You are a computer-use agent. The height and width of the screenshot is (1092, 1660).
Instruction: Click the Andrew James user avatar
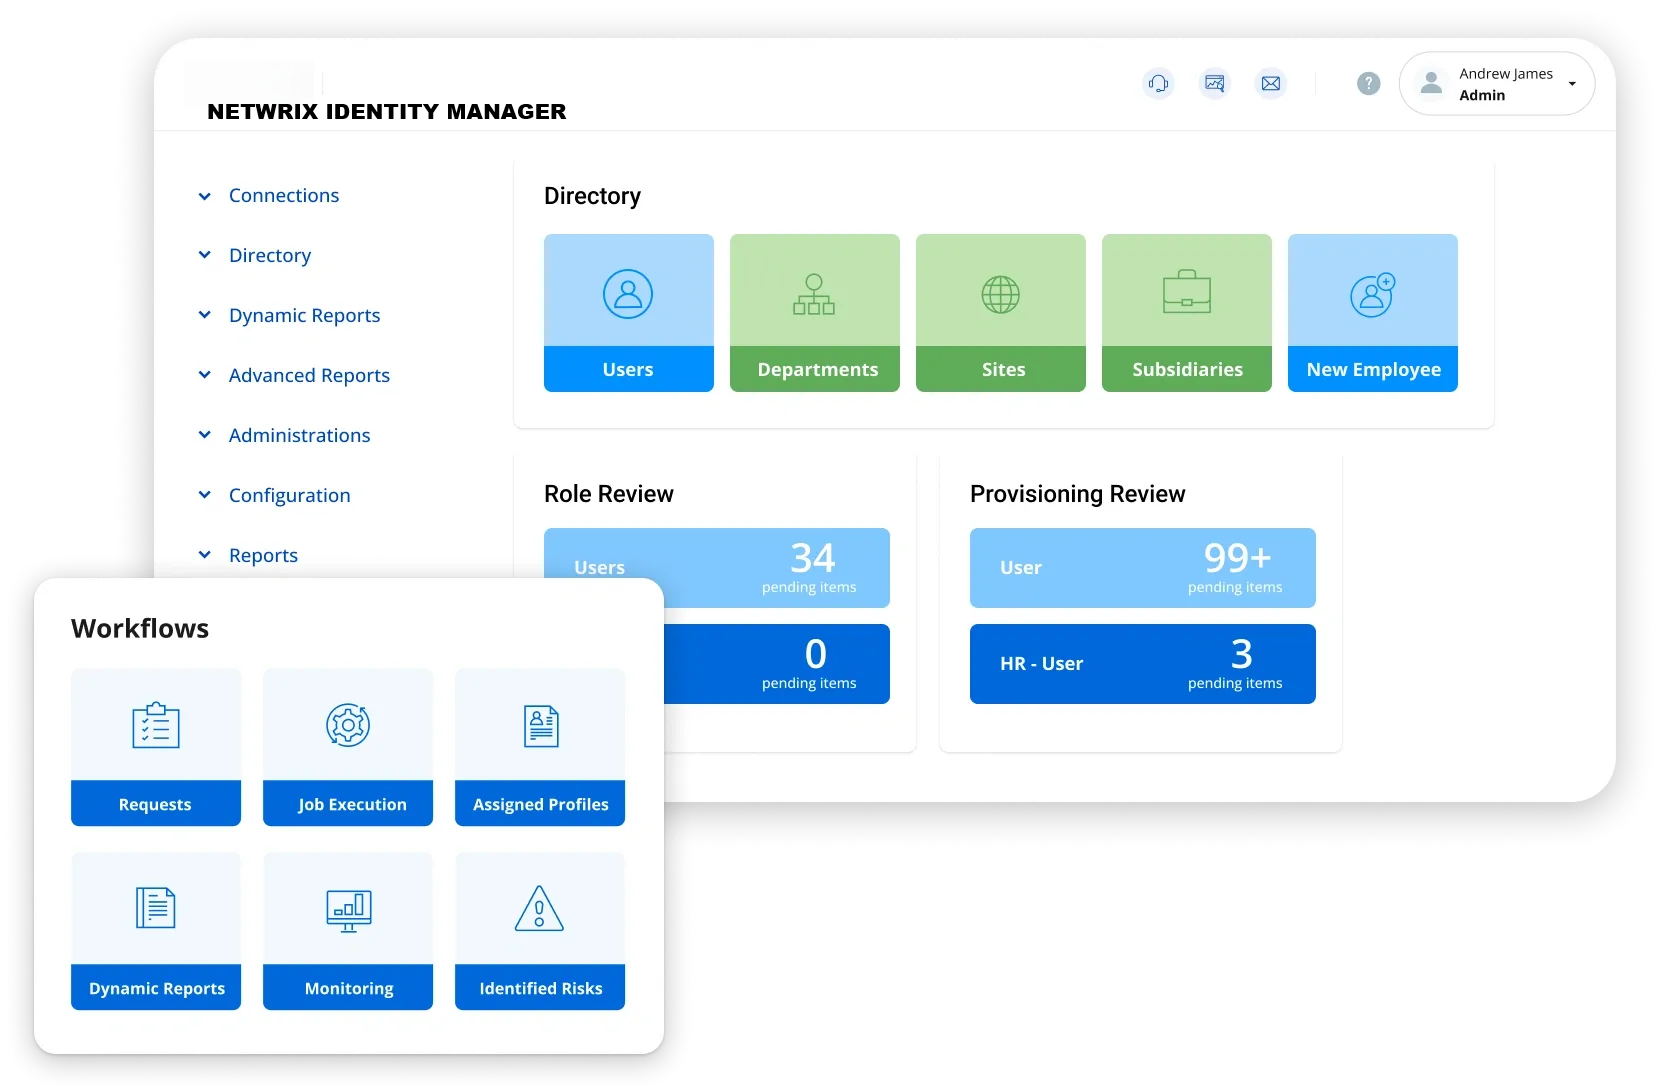1431,83
